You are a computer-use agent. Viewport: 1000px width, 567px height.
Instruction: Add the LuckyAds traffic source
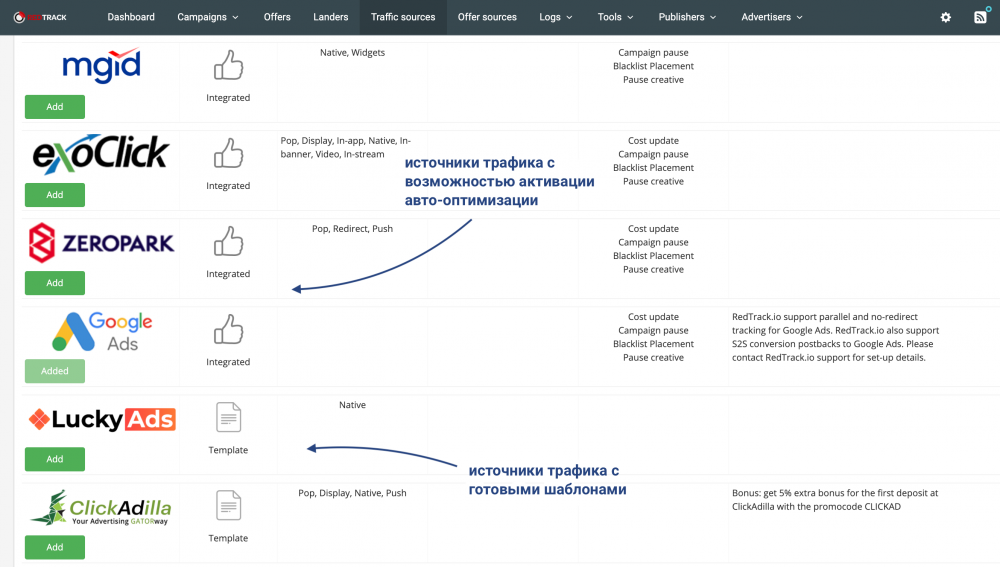click(x=55, y=459)
